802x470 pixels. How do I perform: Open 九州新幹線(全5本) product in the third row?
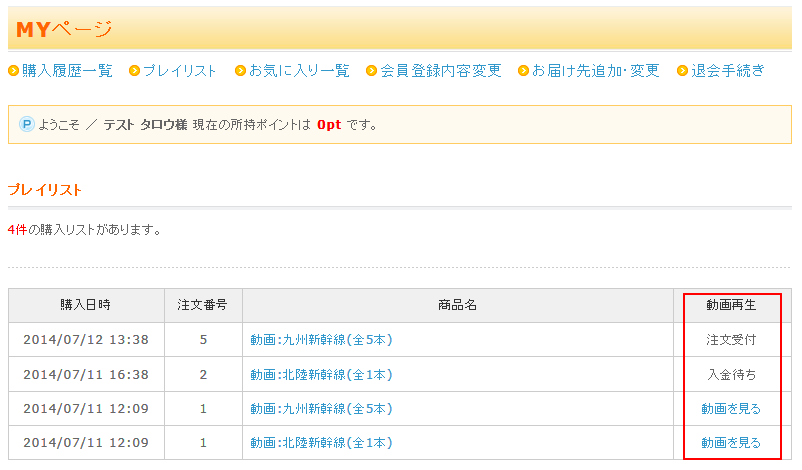(321, 409)
